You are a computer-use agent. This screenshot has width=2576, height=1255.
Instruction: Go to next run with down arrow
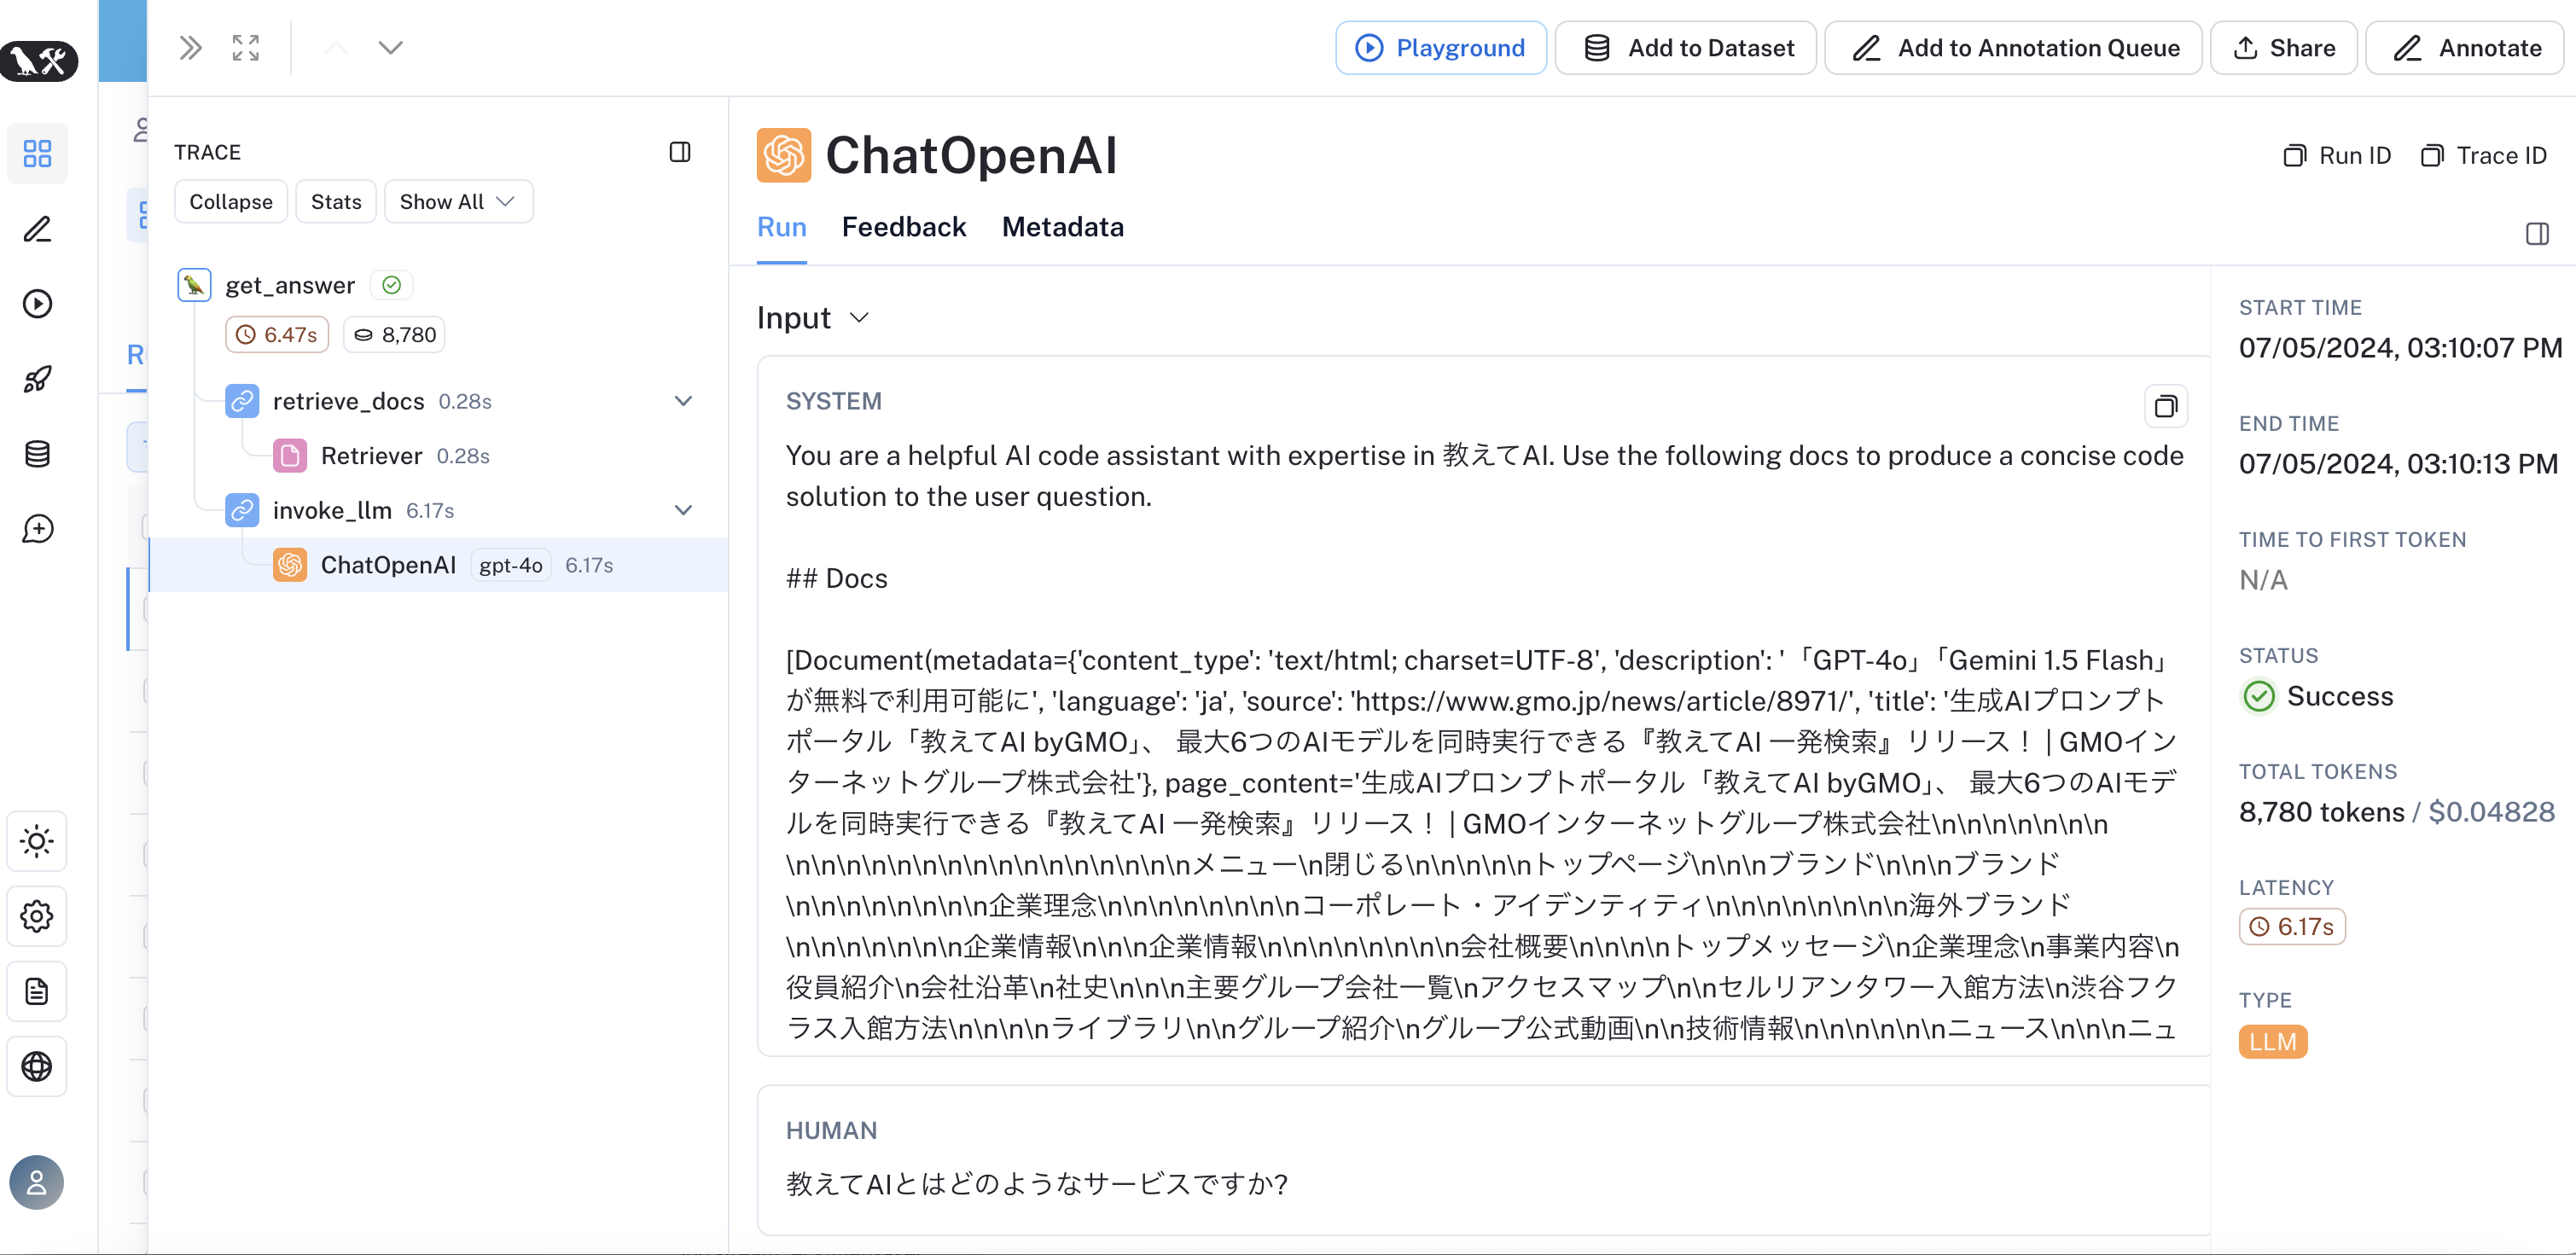(391, 48)
